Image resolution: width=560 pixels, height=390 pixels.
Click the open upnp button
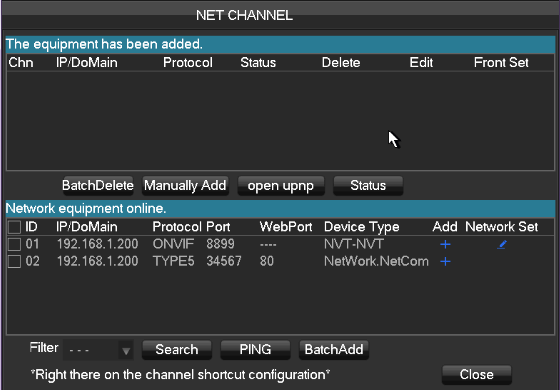point(281,186)
